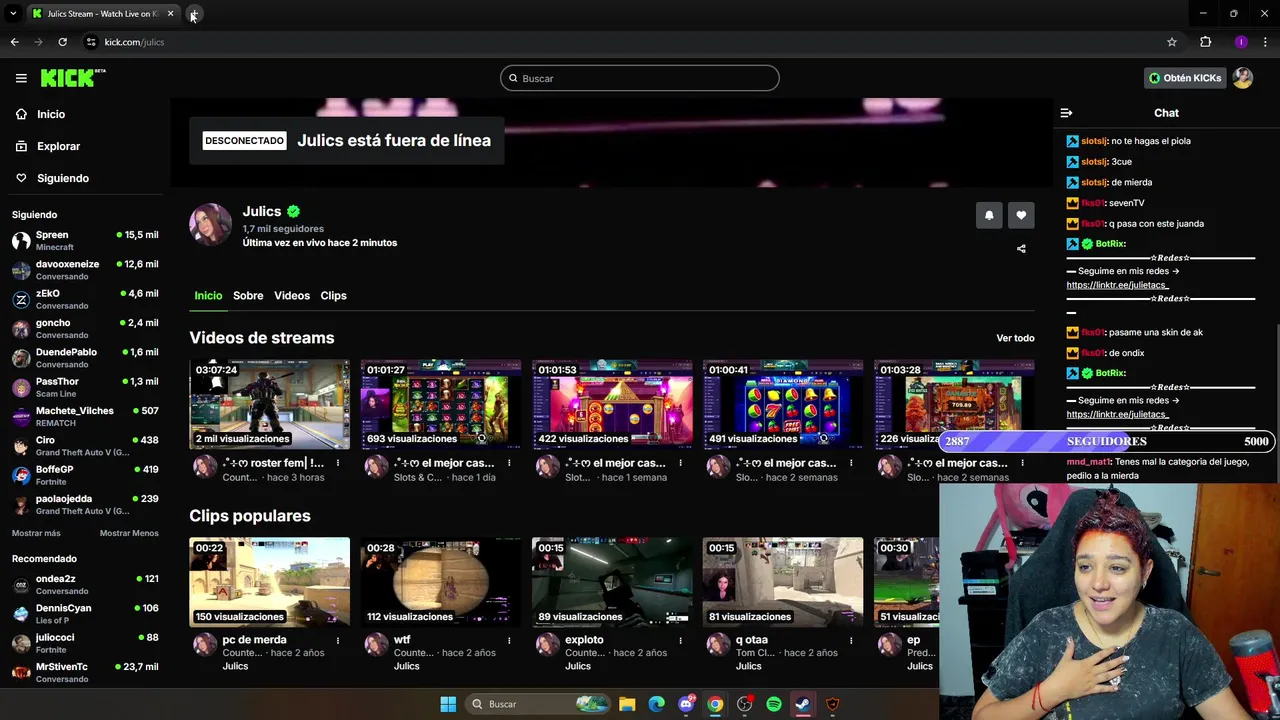Click the DennisCyan avatar in Recomendado
The image size is (1280, 720).
coord(21,613)
